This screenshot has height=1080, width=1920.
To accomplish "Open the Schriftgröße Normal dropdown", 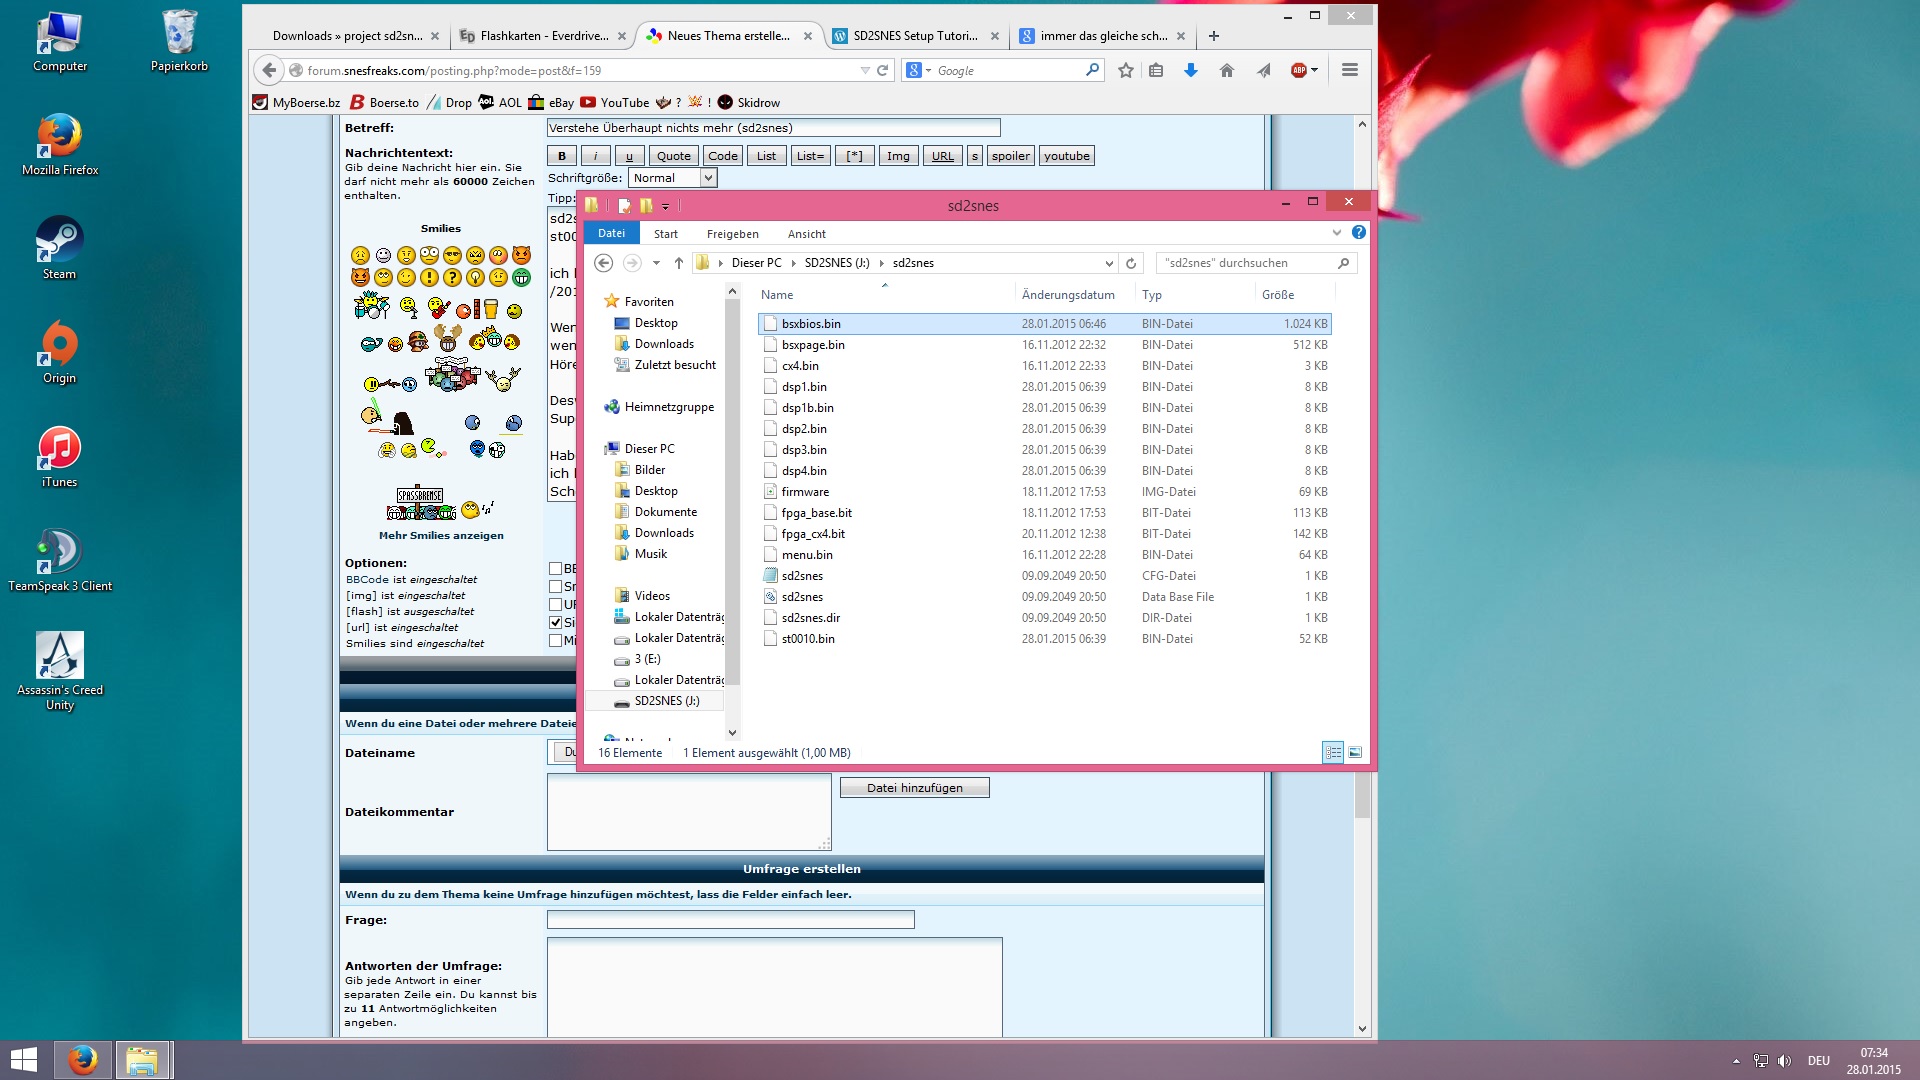I will pyautogui.click(x=672, y=178).
